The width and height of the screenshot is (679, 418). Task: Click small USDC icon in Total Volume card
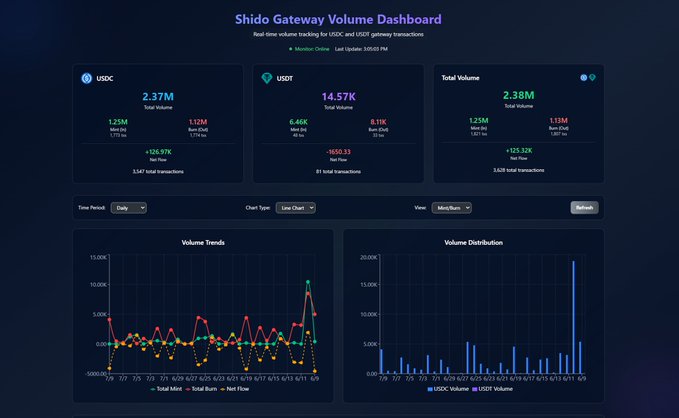point(584,78)
